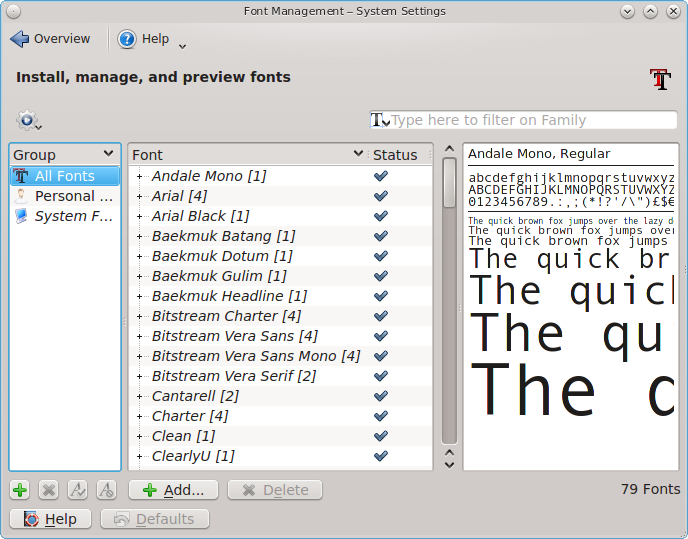Click enabled status check for Andale Mono

coord(381,176)
